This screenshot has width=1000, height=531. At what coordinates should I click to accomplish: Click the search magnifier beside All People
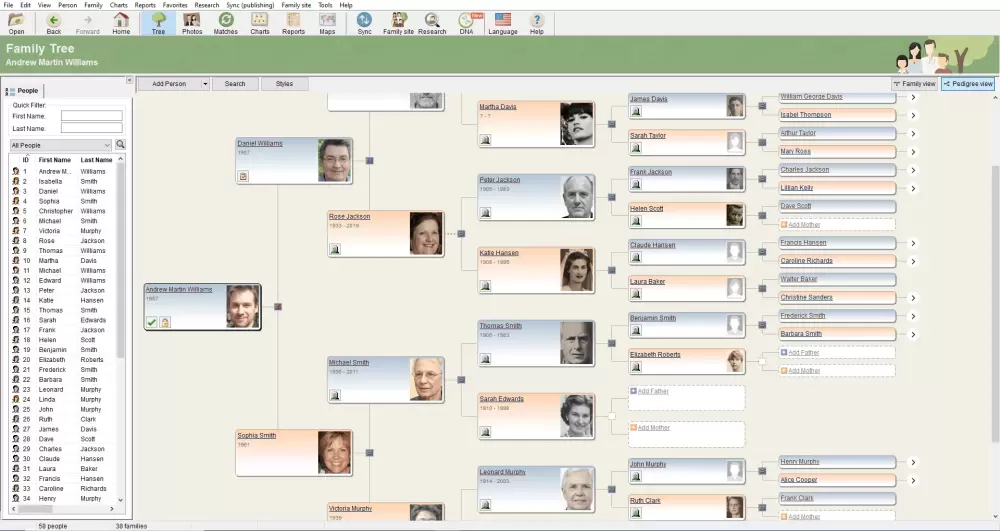(121, 145)
